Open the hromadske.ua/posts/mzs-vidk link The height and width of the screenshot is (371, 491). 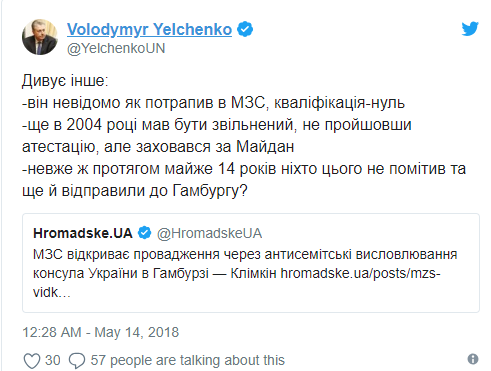click(360, 274)
